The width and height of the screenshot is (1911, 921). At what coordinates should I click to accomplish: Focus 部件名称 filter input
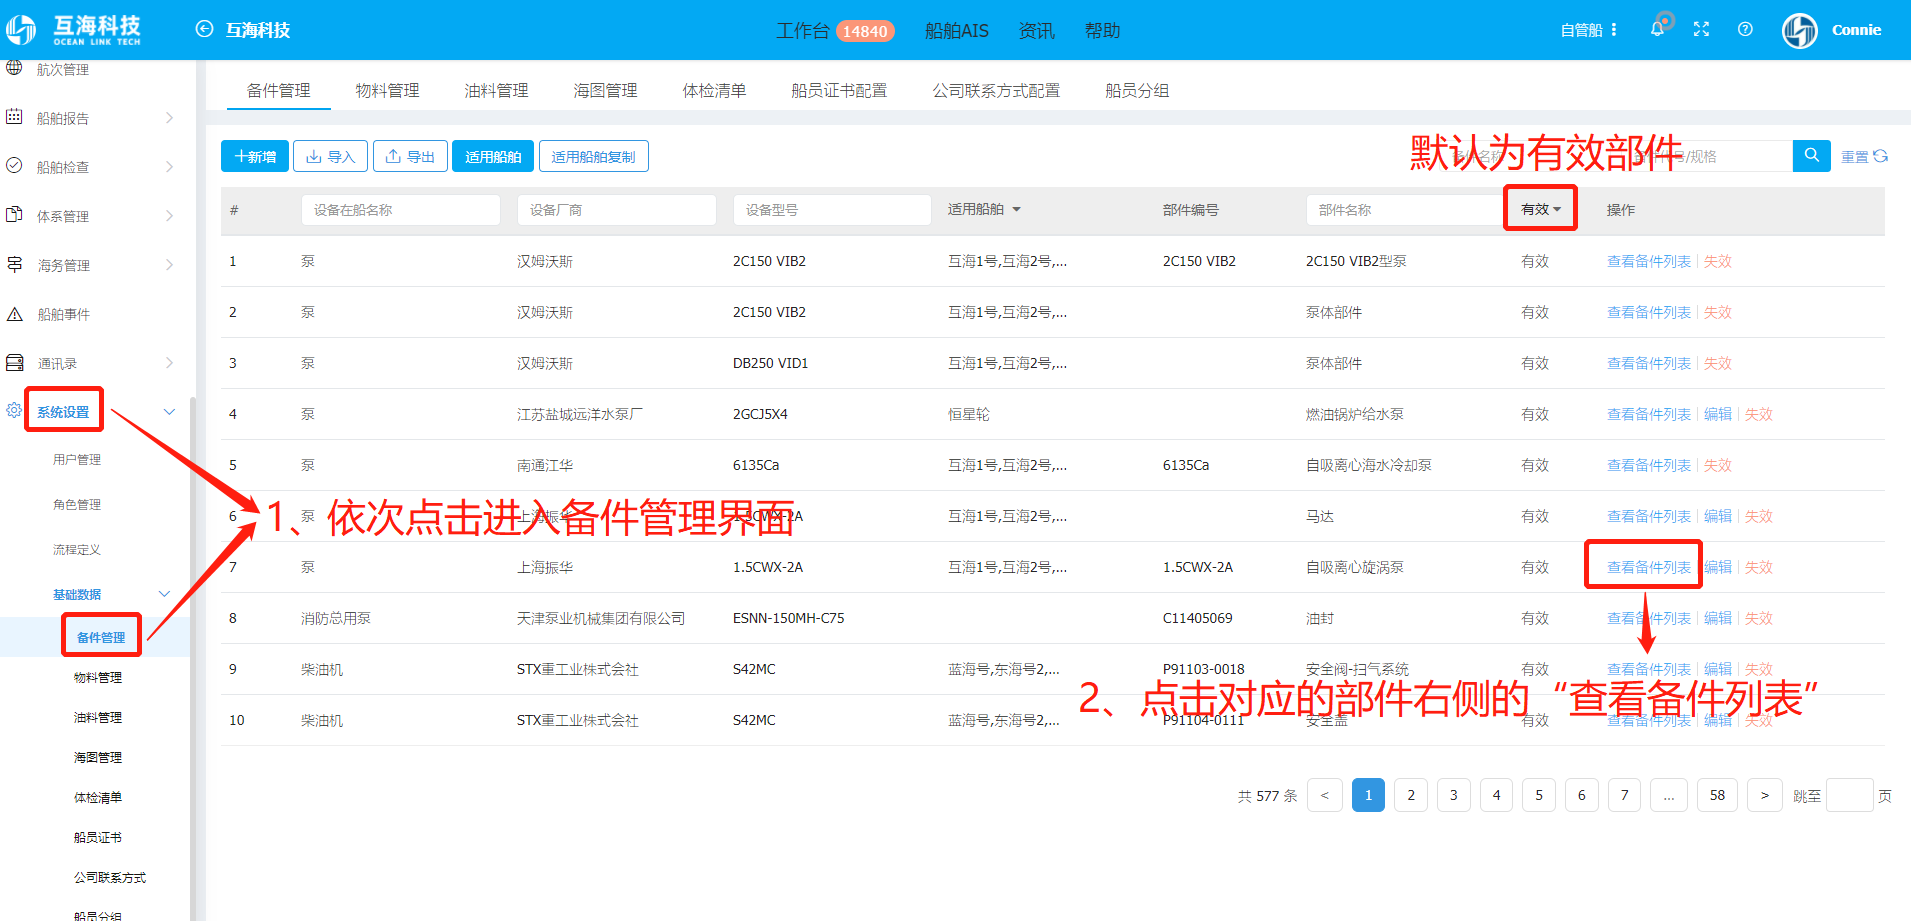[x=1405, y=210]
